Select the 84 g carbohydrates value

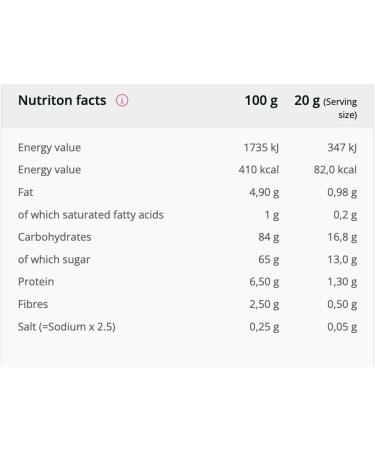point(268,237)
